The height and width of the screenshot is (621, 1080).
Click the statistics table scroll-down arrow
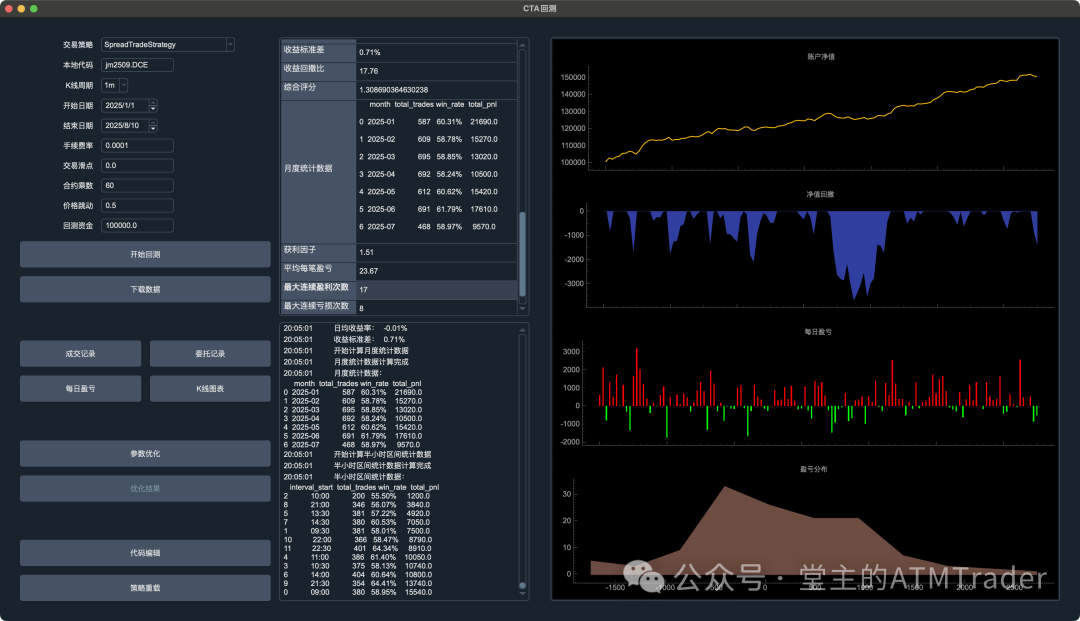[522, 309]
